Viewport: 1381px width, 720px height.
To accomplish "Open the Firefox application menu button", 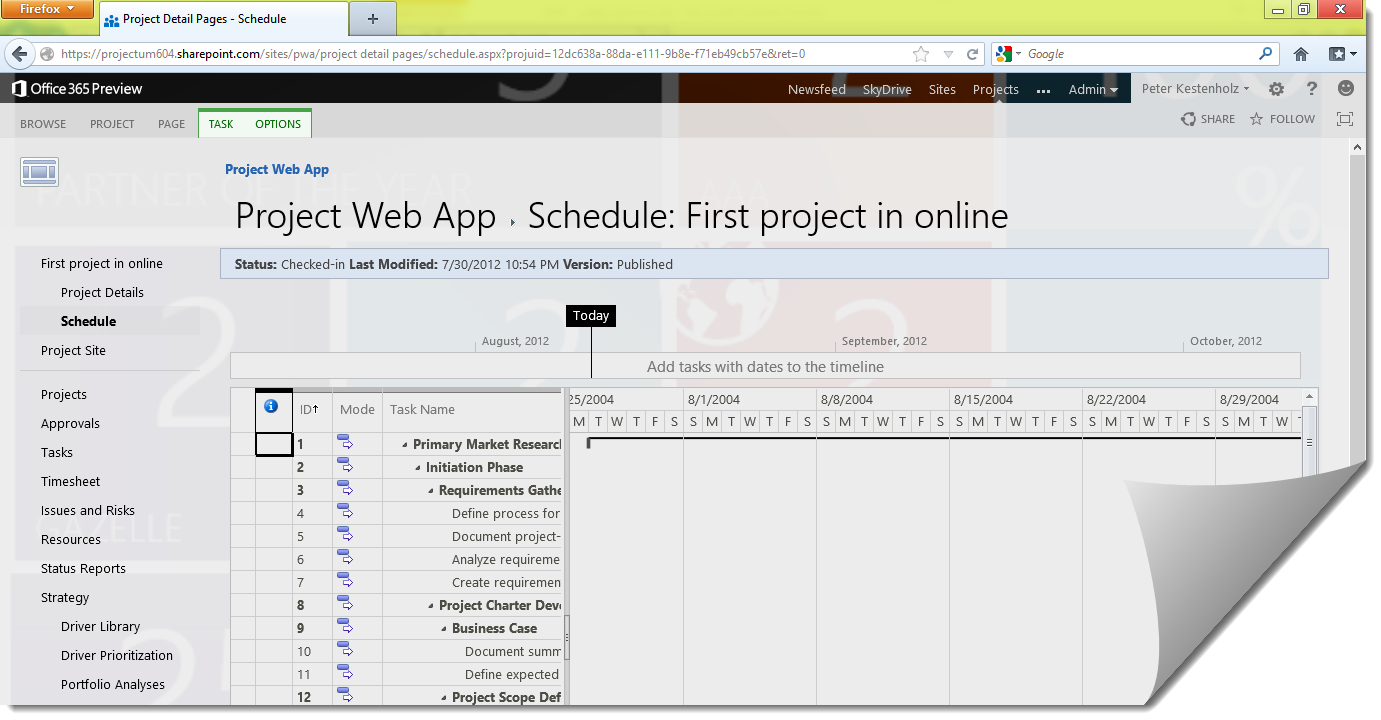I will 49,9.
